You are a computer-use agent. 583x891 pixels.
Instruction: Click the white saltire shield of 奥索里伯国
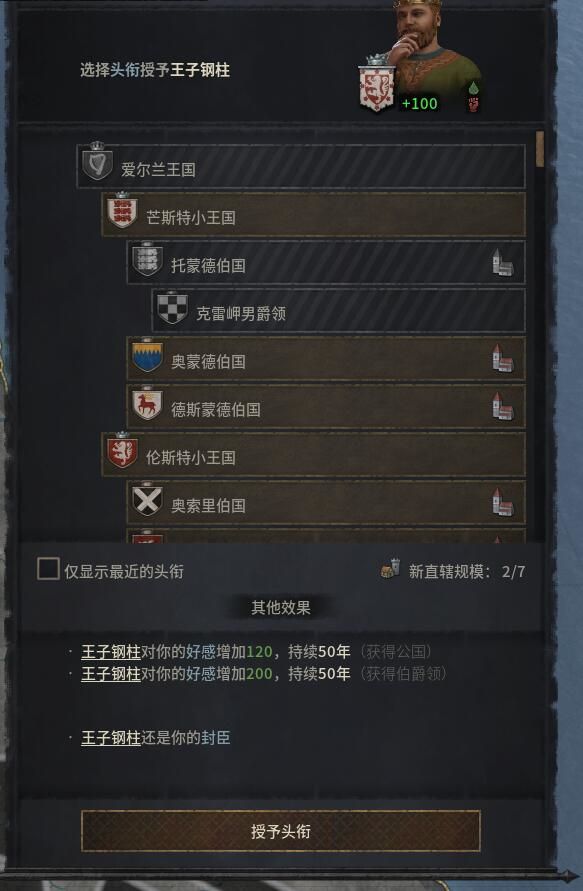click(x=147, y=500)
